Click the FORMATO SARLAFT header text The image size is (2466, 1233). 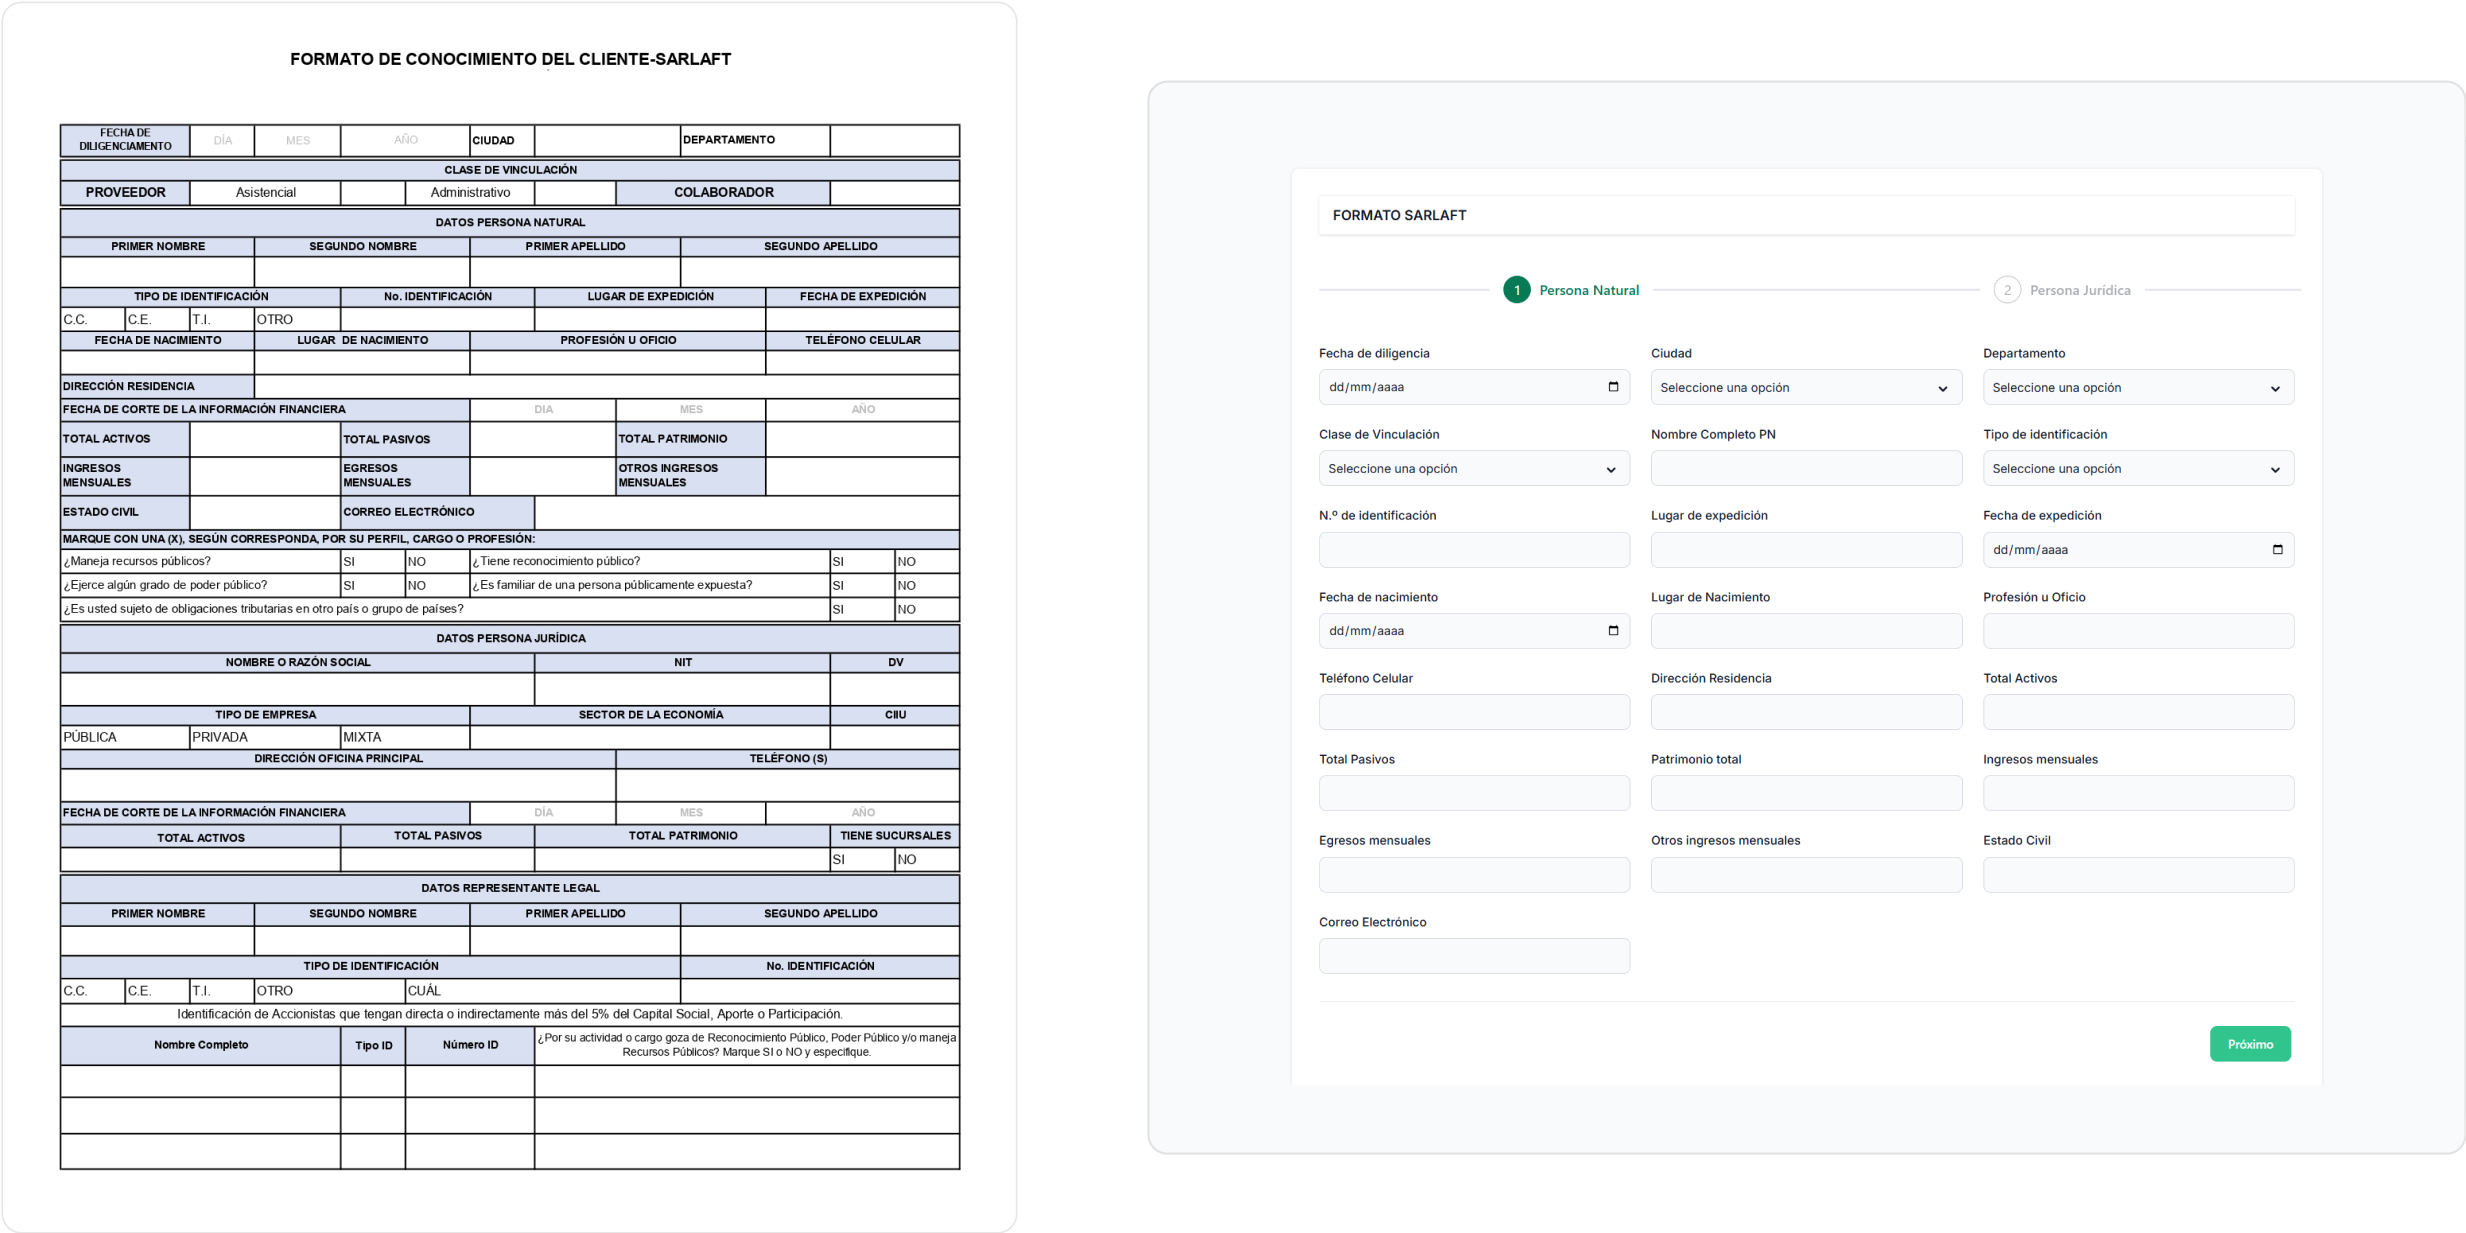coord(1399,215)
